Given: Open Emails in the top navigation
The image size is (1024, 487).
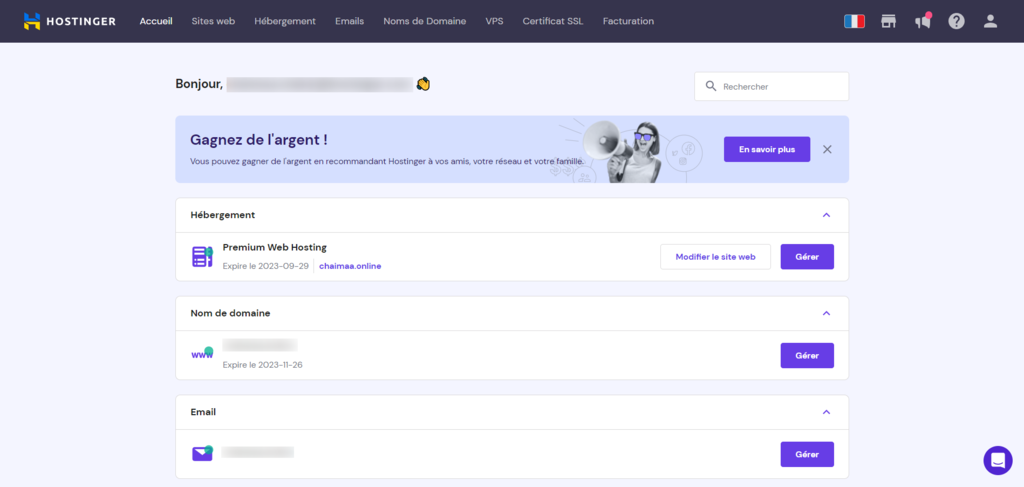Looking at the screenshot, I should 349,21.
